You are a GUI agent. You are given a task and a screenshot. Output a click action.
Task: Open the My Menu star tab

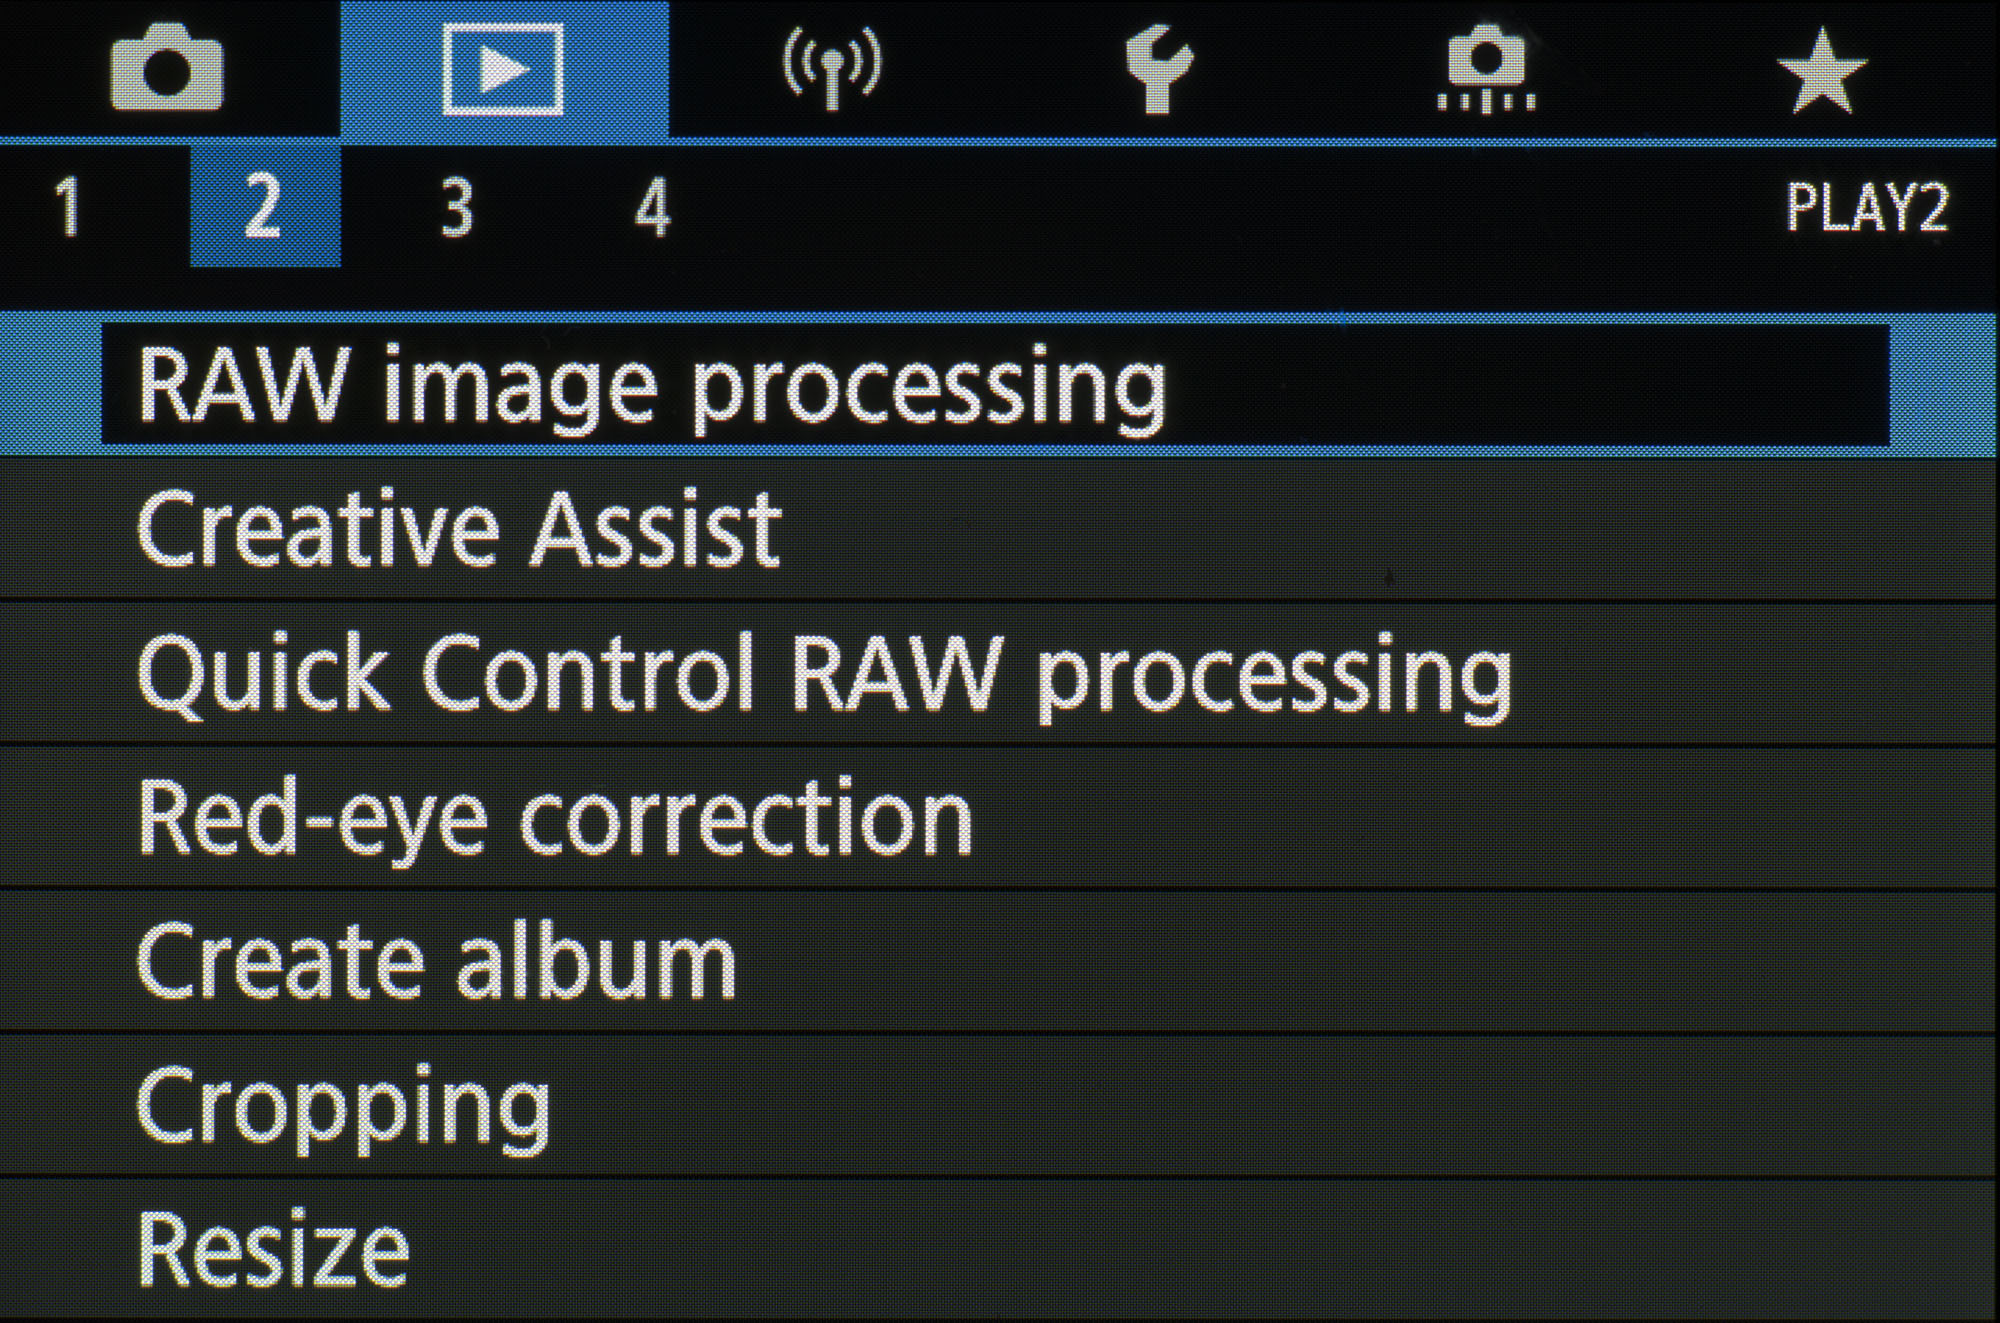point(1822,70)
